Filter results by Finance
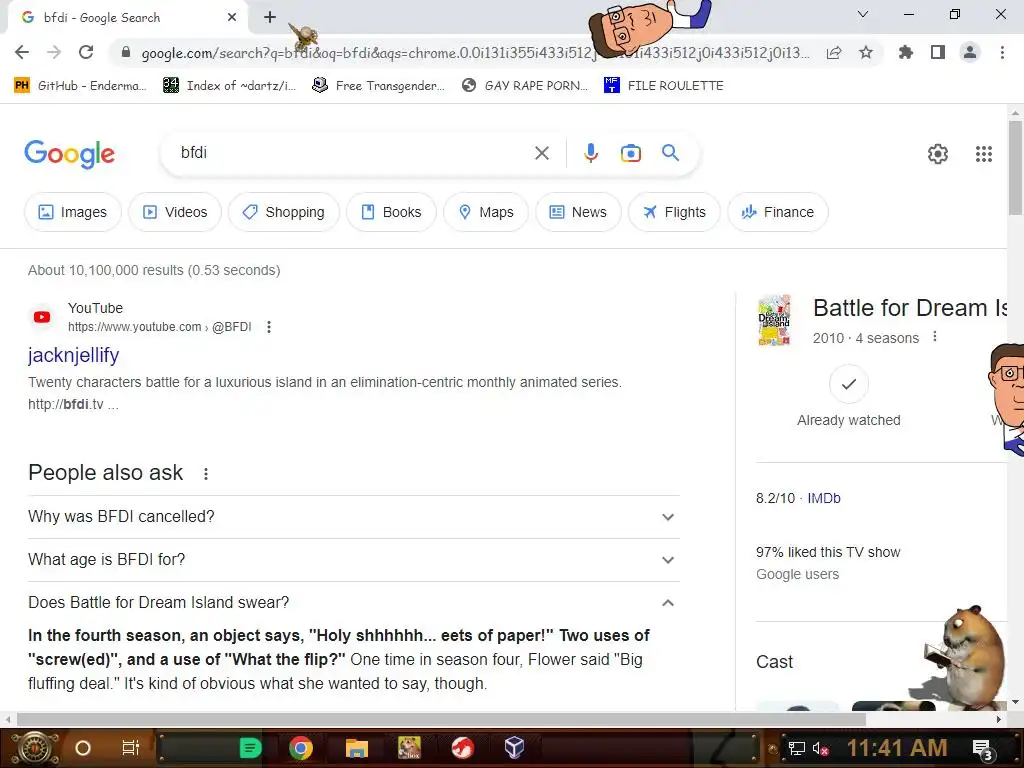 pos(778,212)
